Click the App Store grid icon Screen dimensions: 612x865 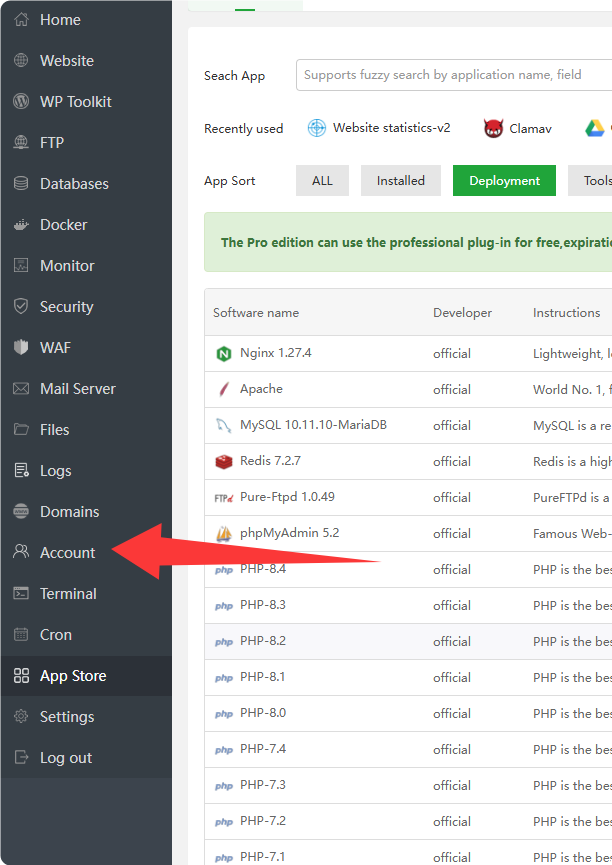click(x=21, y=676)
